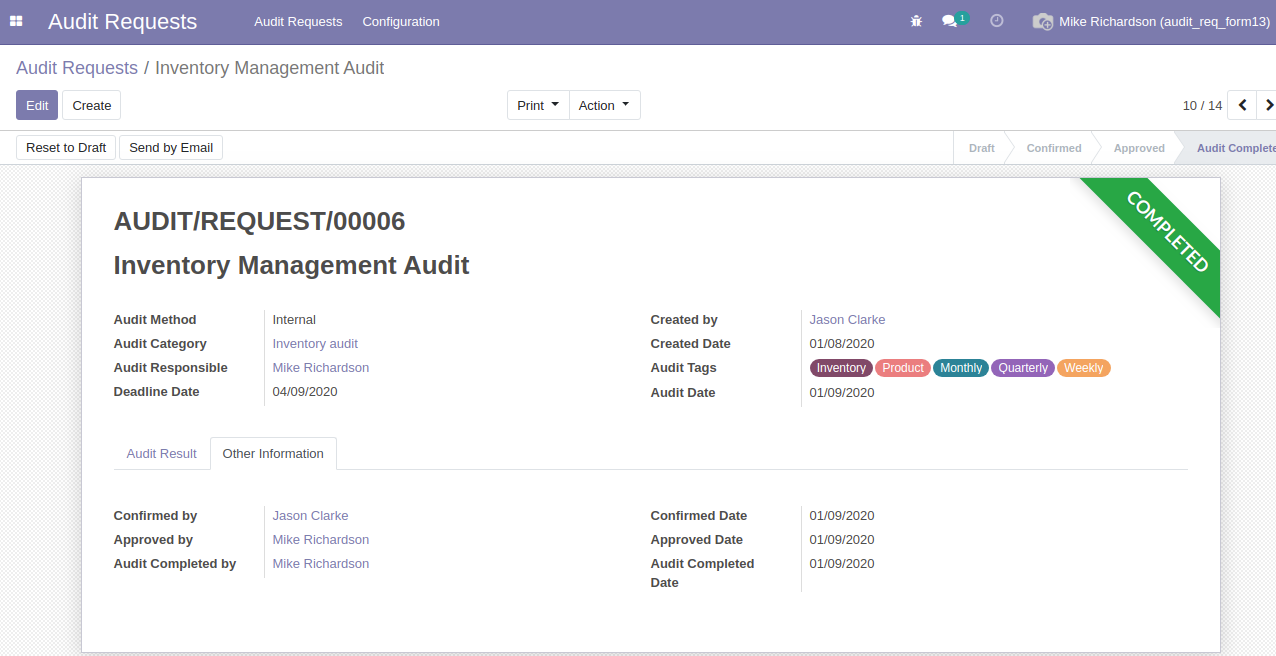
Task: Select the Confirmed status stage
Action: pos(1054,148)
